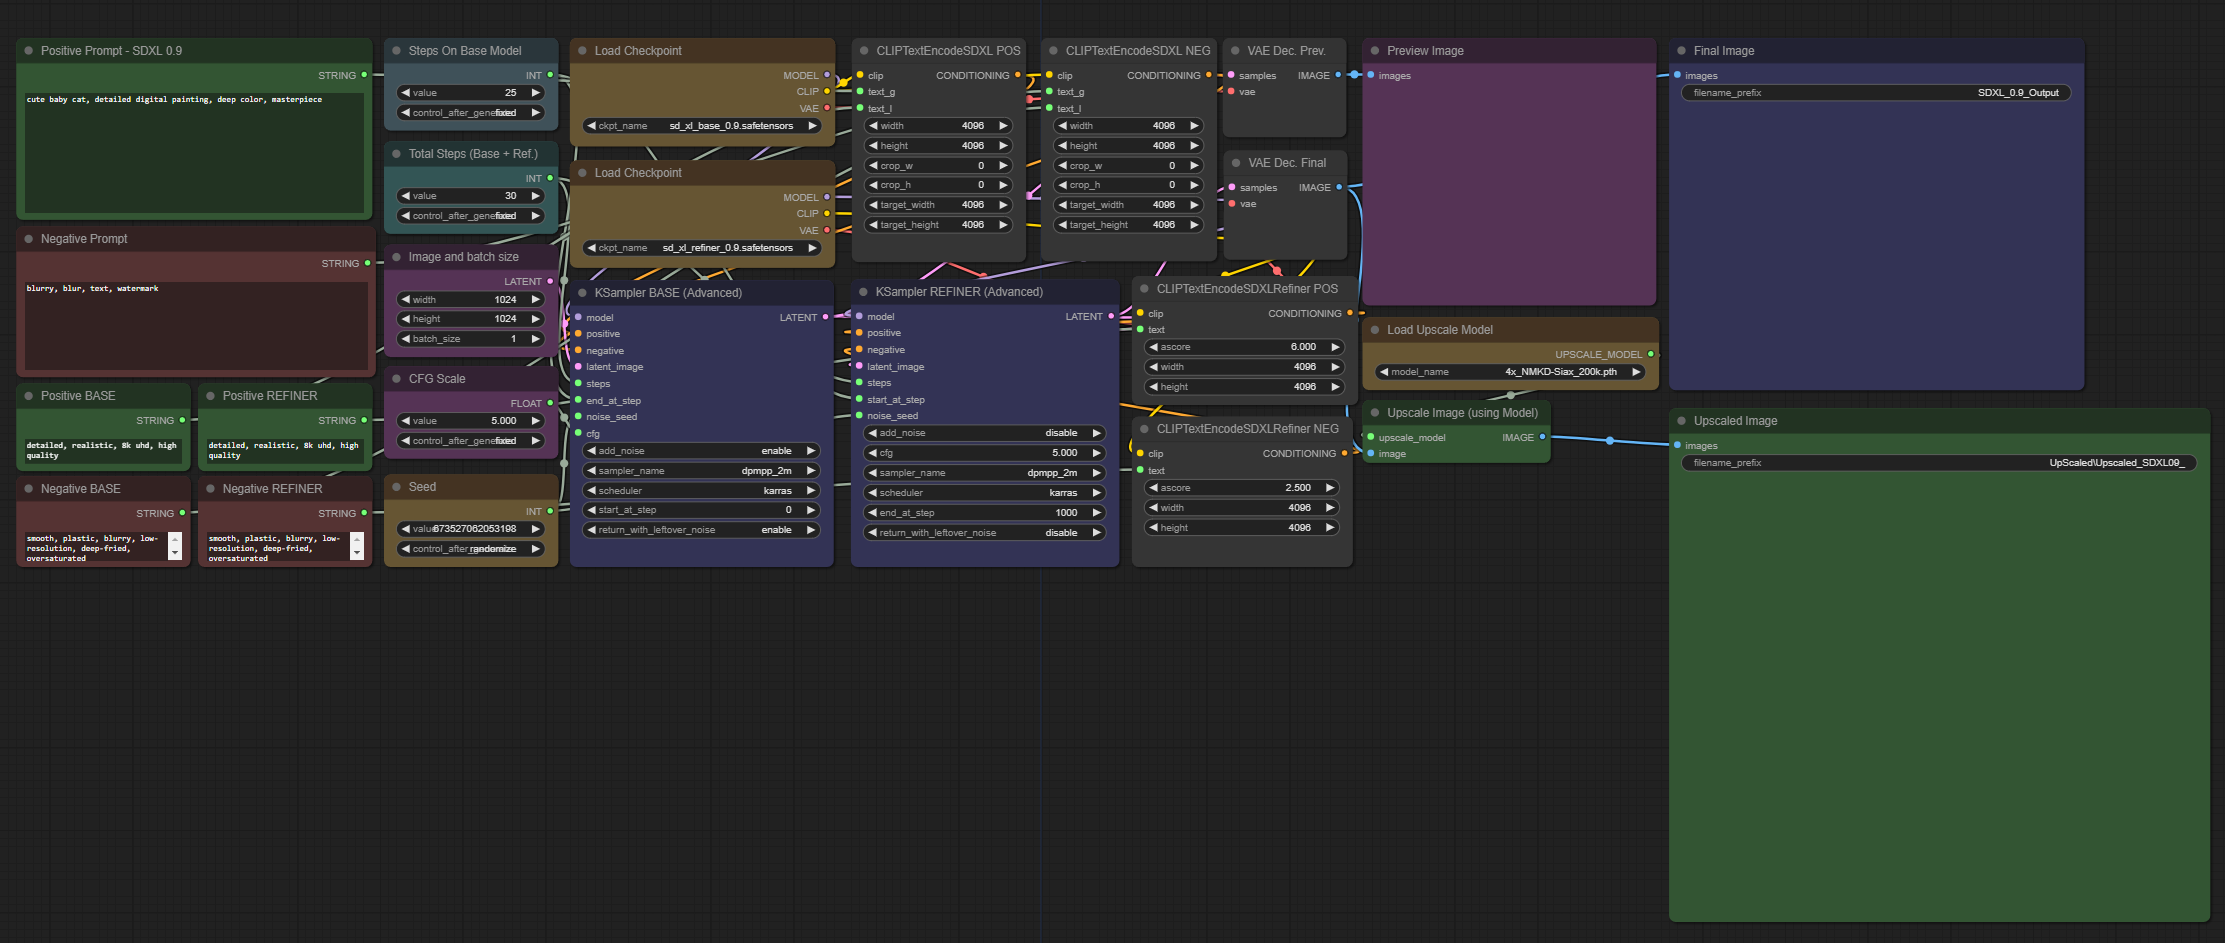Toggle add_noise off in KSampler BASE
The image size is (2225, 943).
coord(700,450)
